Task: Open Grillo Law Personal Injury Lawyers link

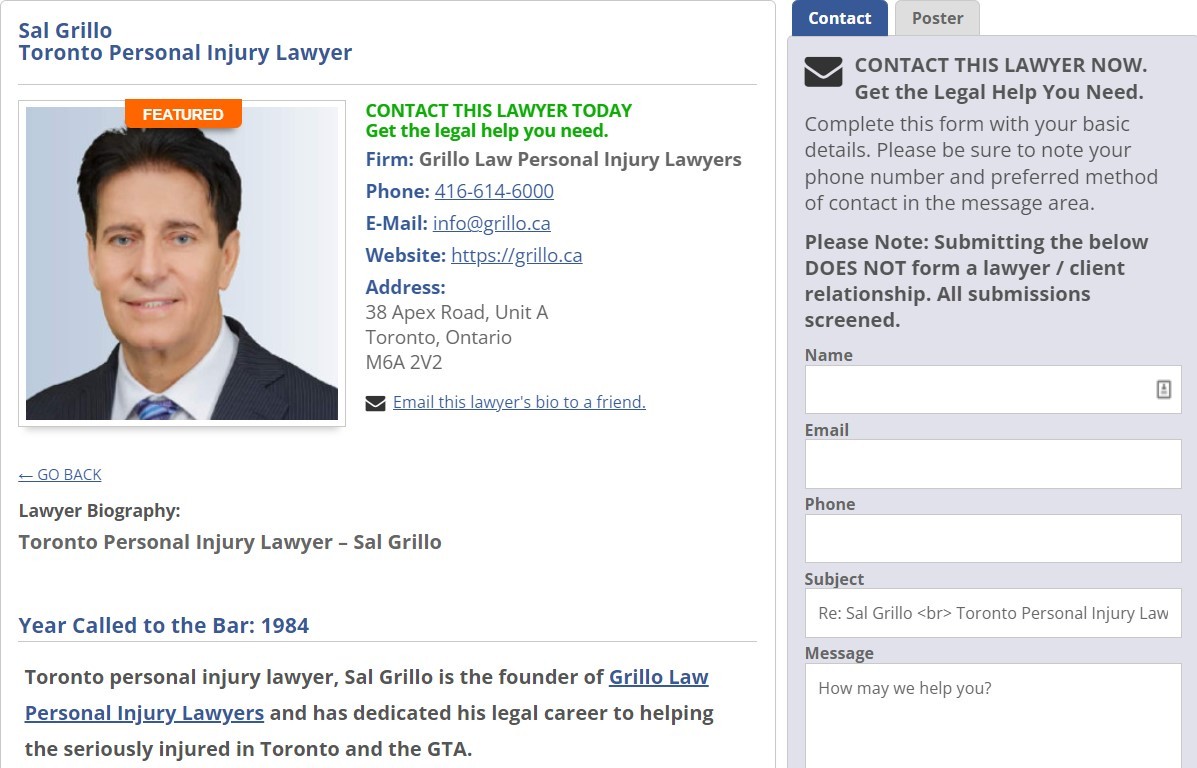Action: [366, 695]
